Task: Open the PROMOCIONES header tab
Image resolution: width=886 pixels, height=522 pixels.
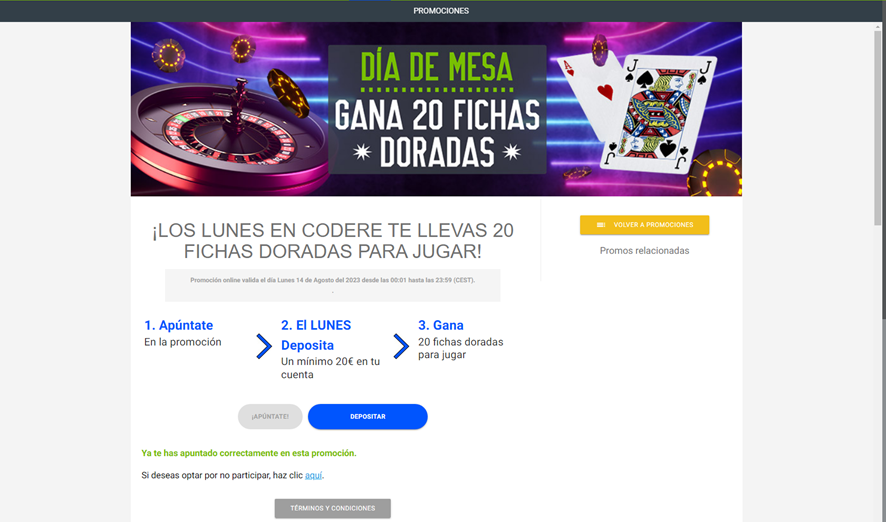Action: pyautogui.click(x=441, y=11)
